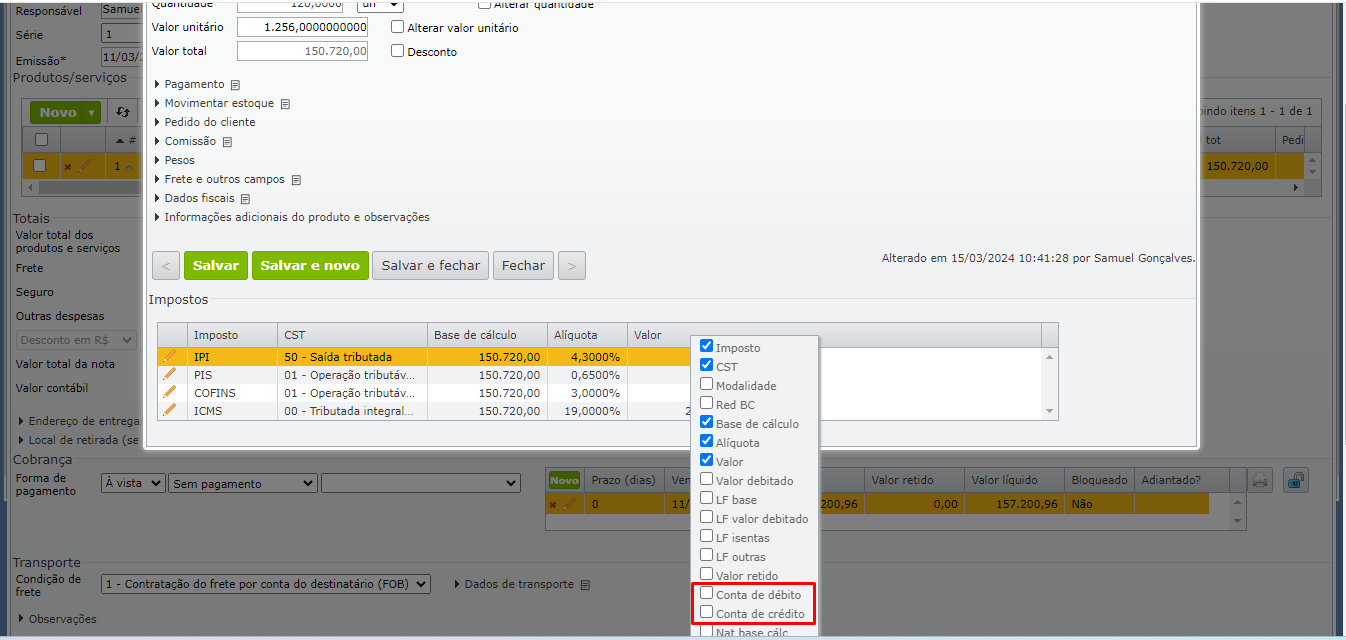Enable LF base column checkbox
The height and width of the screenshot is (640, 1346).
pyautogui.click(x=706, y=499)
